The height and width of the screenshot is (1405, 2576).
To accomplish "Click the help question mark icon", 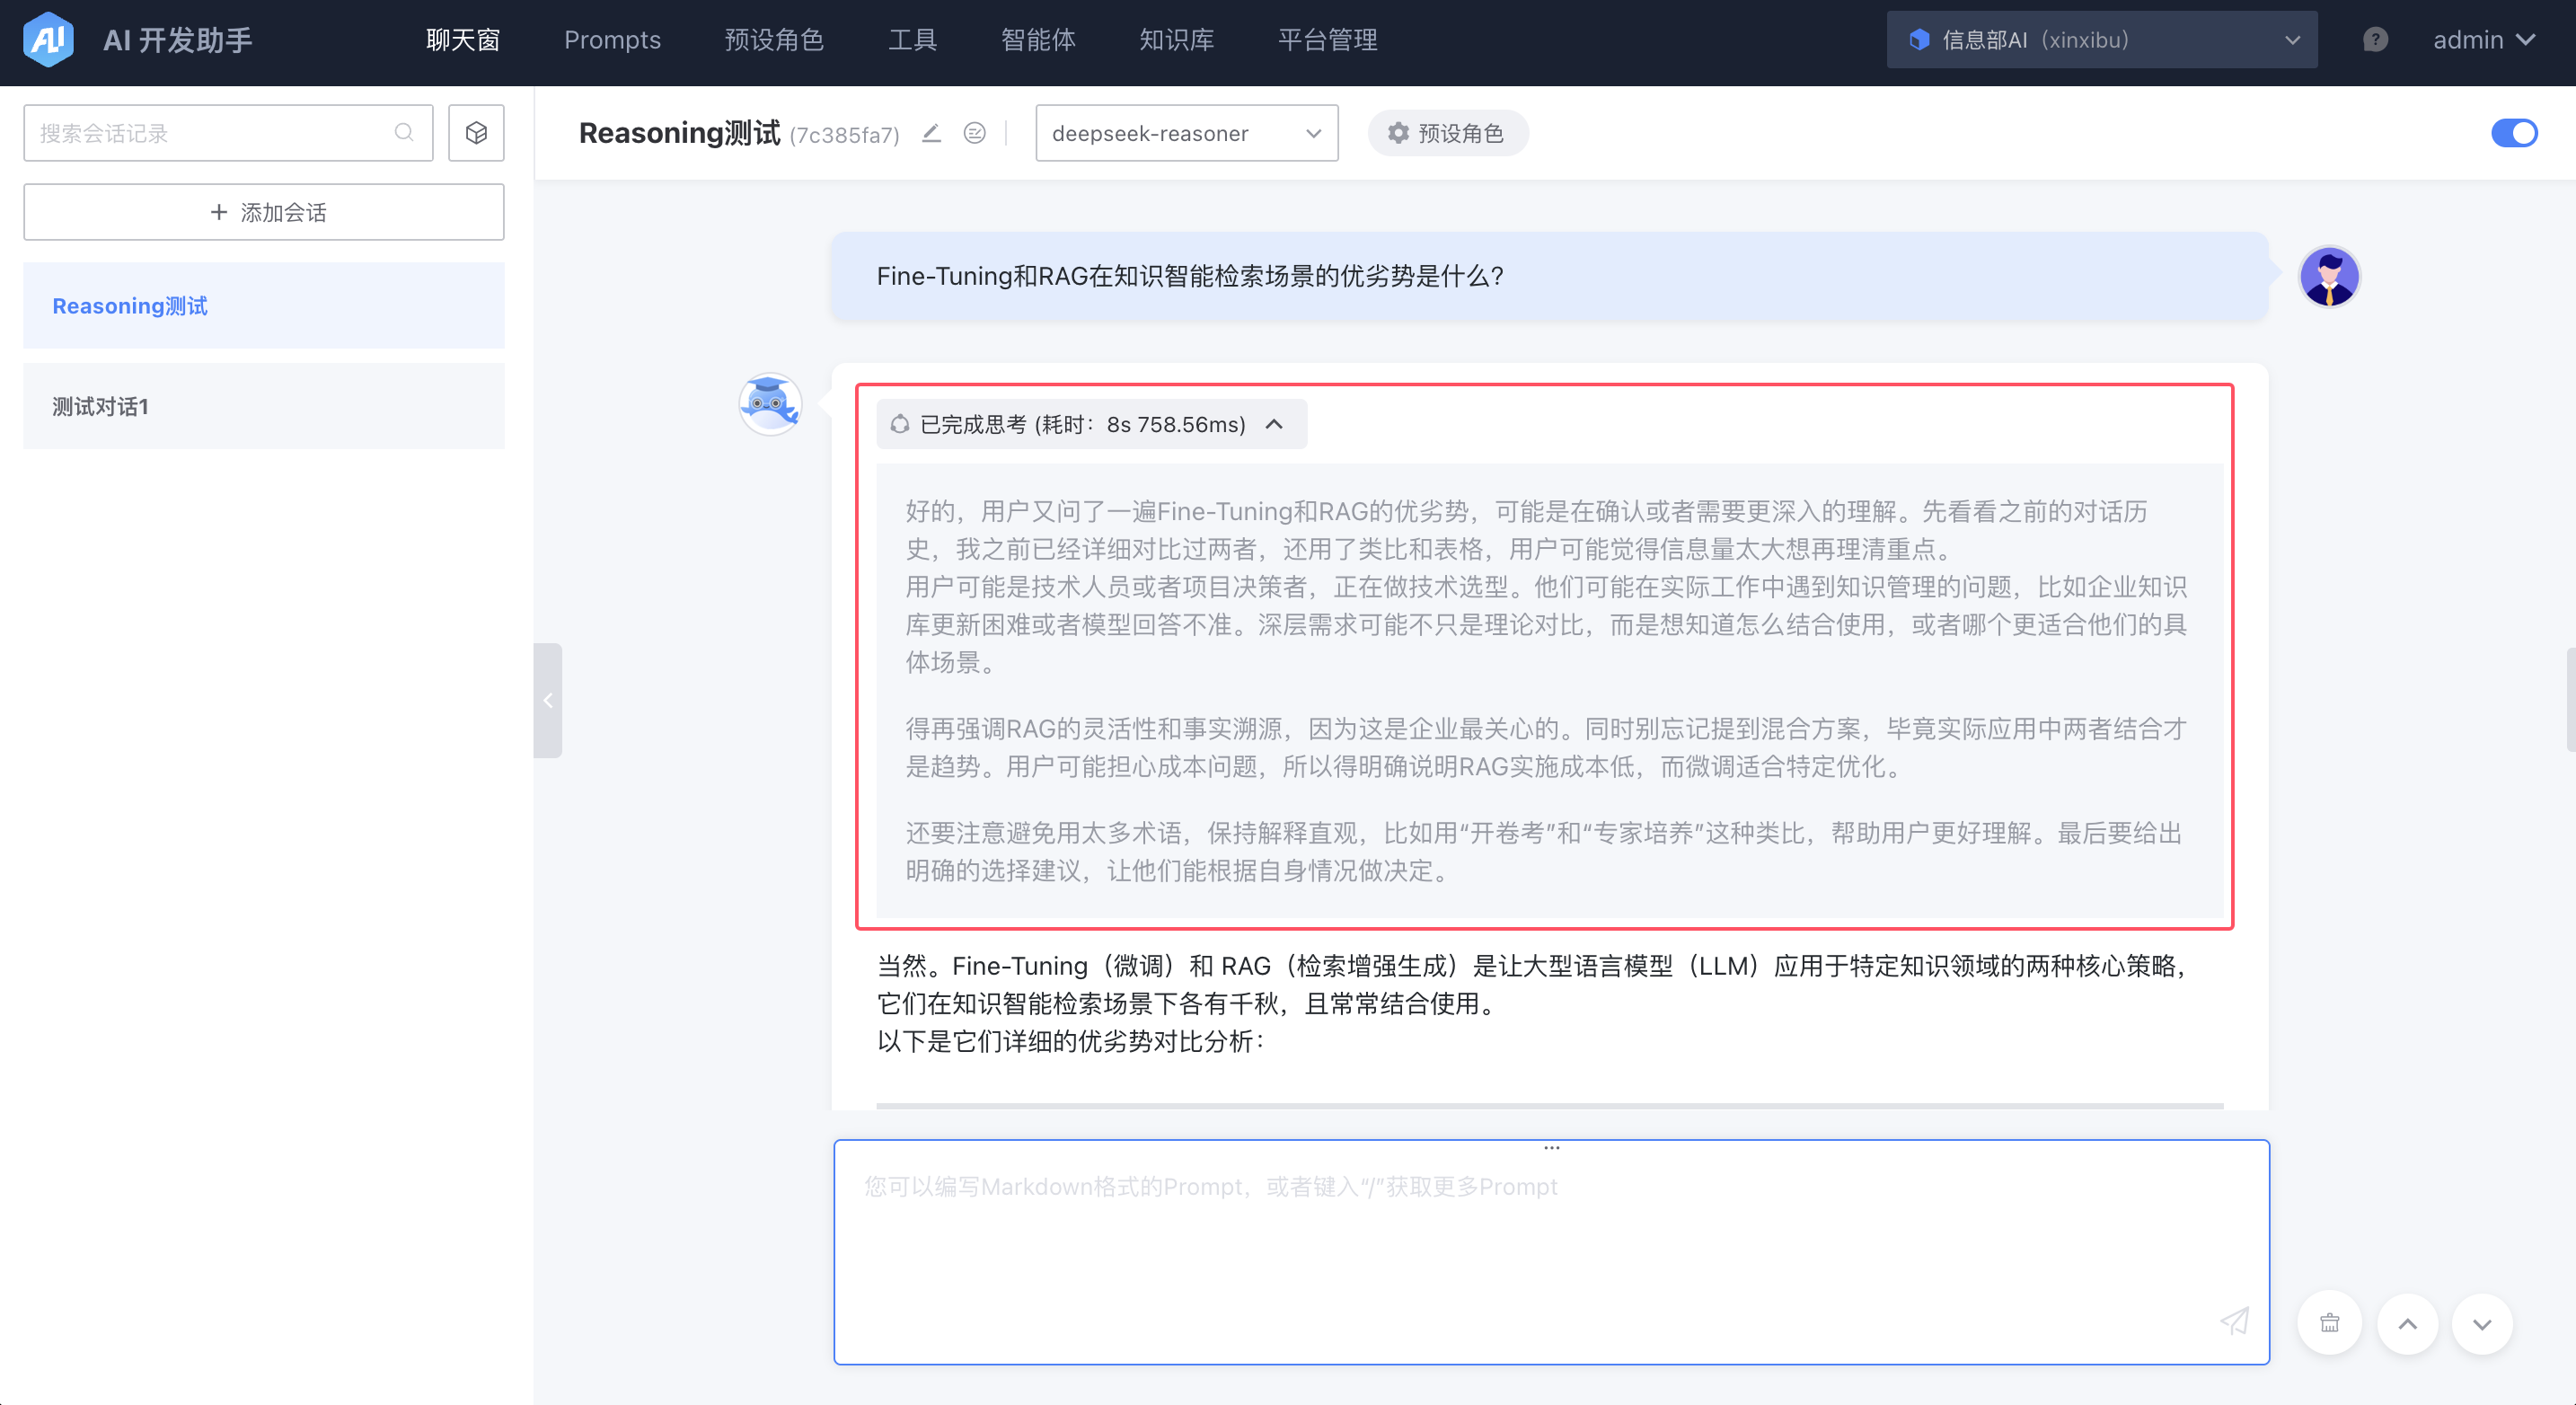I will point(2375,40).
